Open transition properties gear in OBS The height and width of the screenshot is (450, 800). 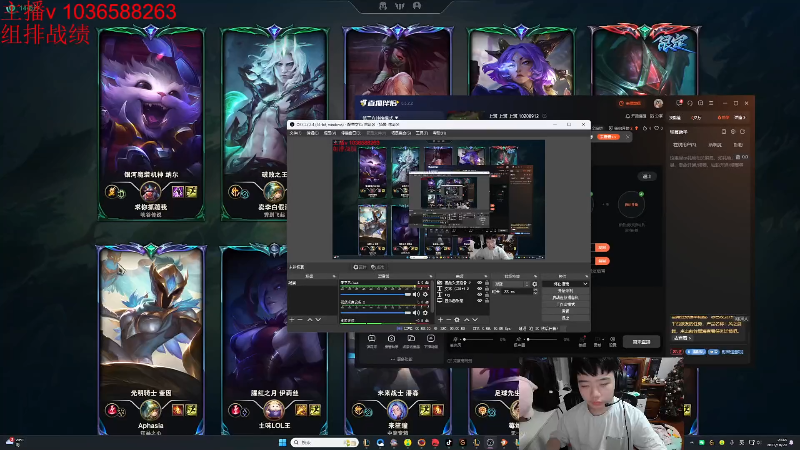[535, 284]
